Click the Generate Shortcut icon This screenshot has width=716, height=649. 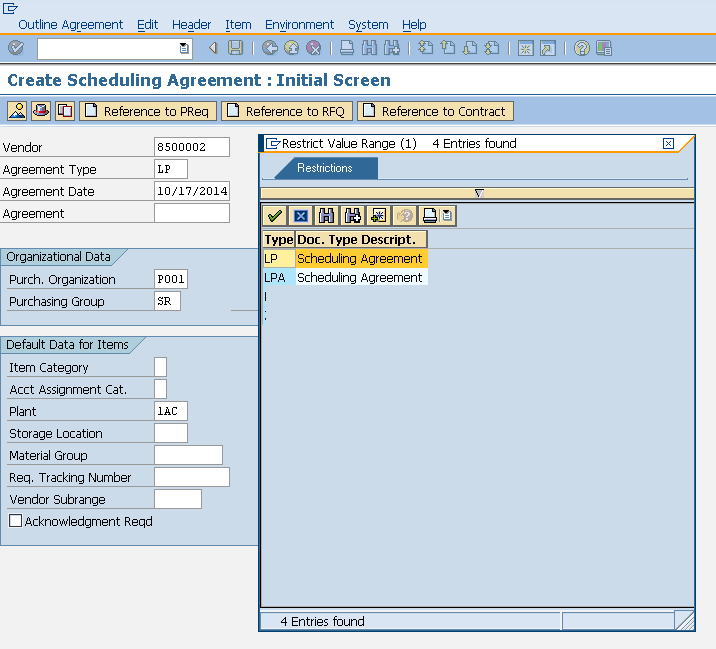tap(548, 48)
